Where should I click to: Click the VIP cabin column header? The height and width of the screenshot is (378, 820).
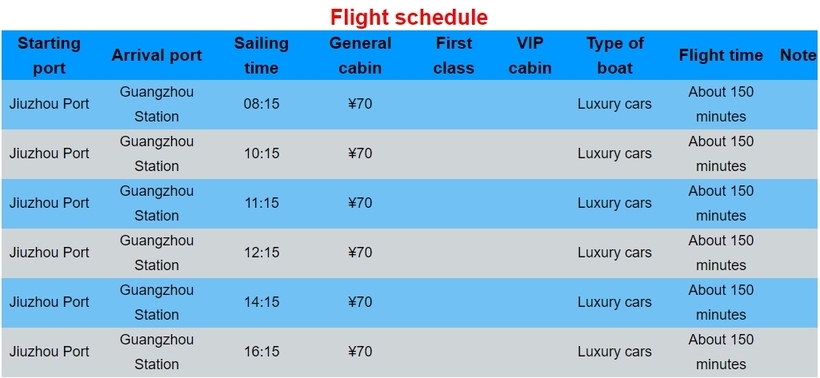click(x=530, y=55)
